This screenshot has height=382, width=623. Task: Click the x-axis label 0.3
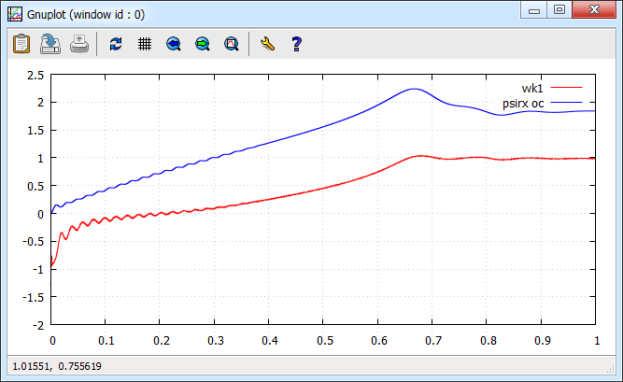pos(215,341)
